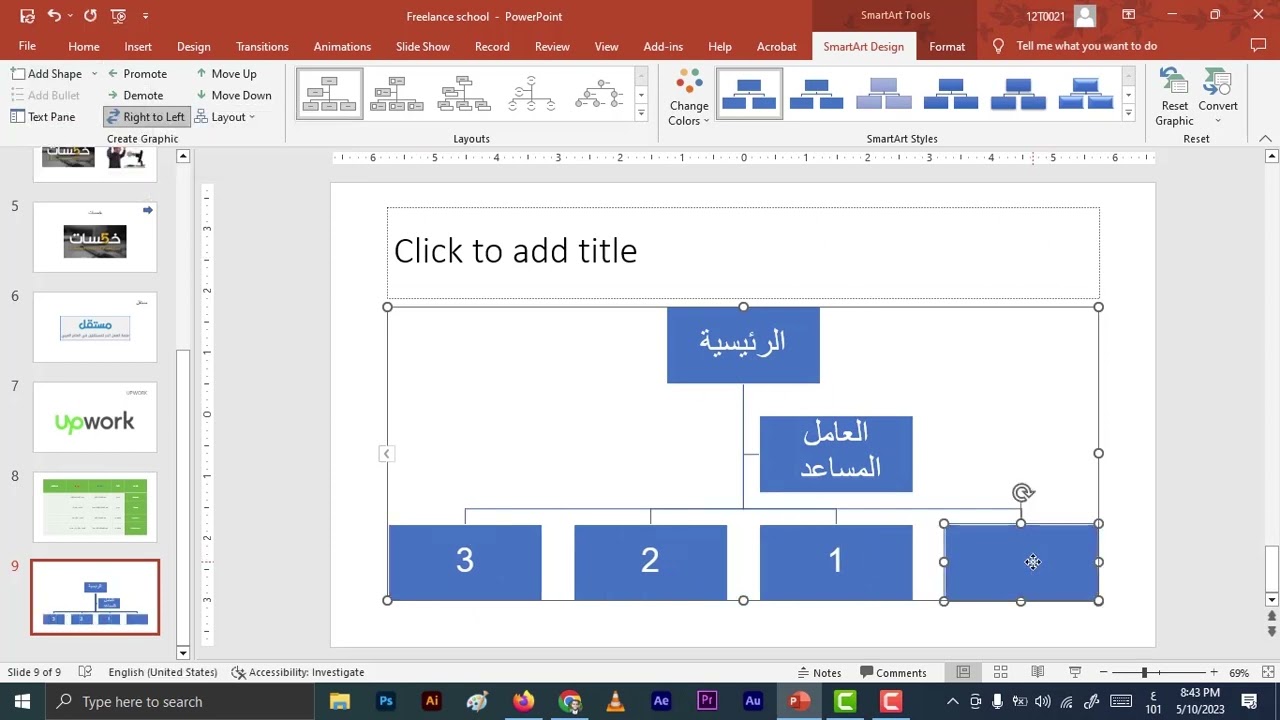This screenshot has height=720, width=1280.
Task: Toggle Right to Left direction
Action: pos(146,117)
